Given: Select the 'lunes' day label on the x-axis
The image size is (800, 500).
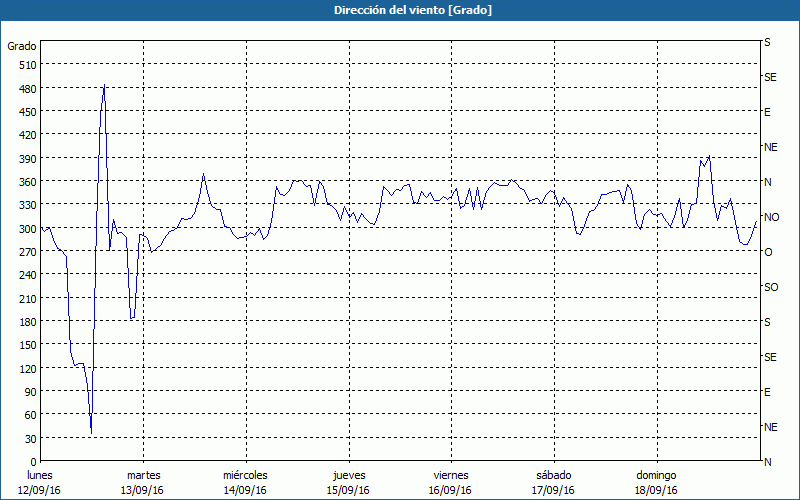Looking at the screenshot, I should pos(40,475).
